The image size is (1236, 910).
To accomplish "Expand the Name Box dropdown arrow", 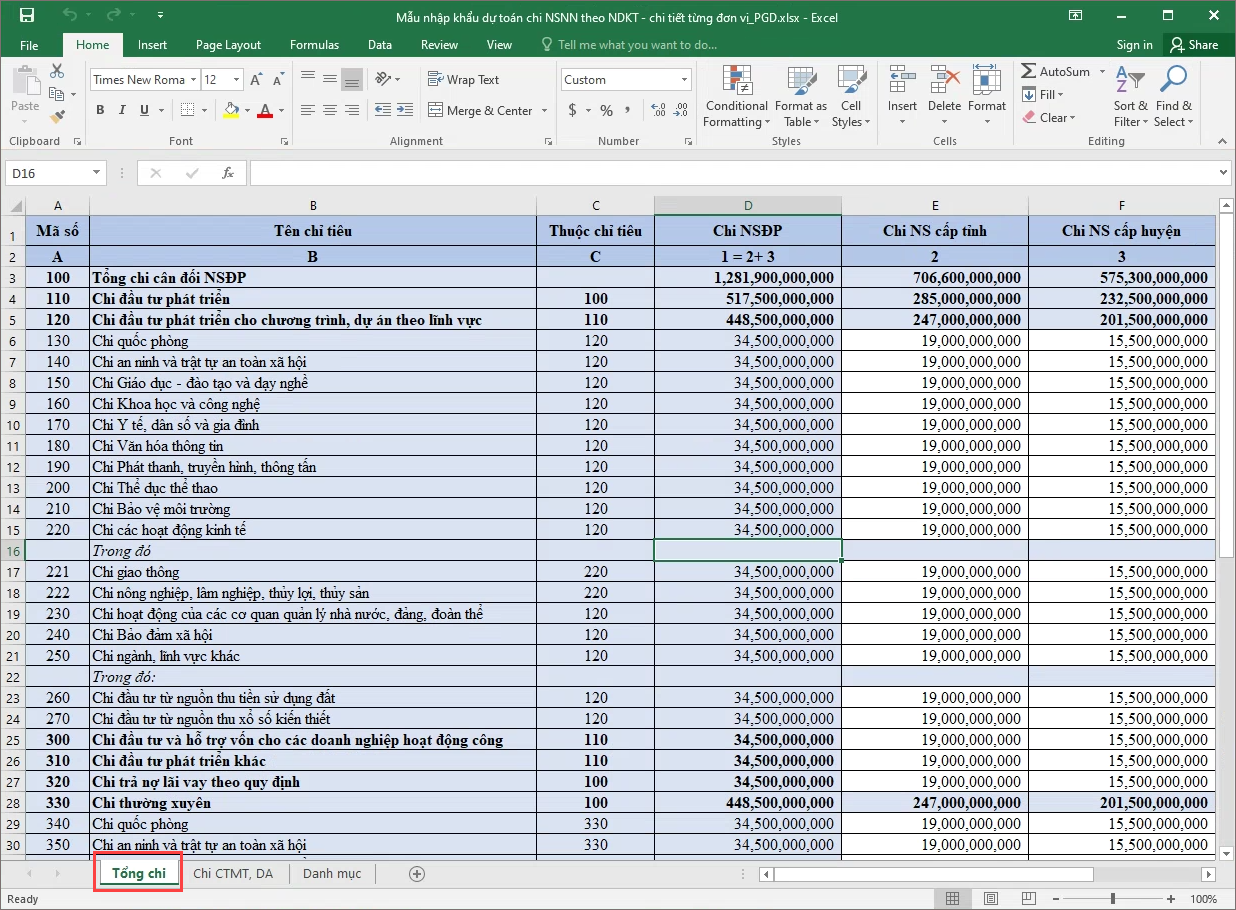I will tap(97, 173).
